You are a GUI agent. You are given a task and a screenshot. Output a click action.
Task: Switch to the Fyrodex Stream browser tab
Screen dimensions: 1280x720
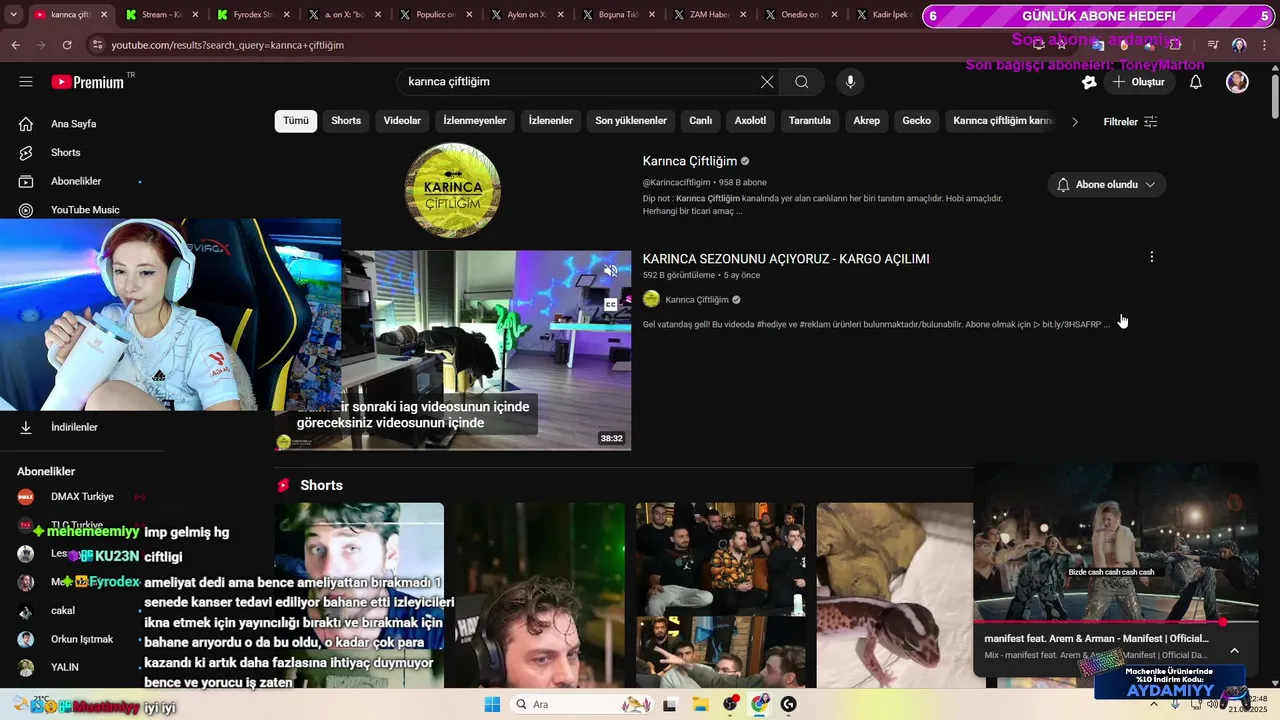[252, 15]
